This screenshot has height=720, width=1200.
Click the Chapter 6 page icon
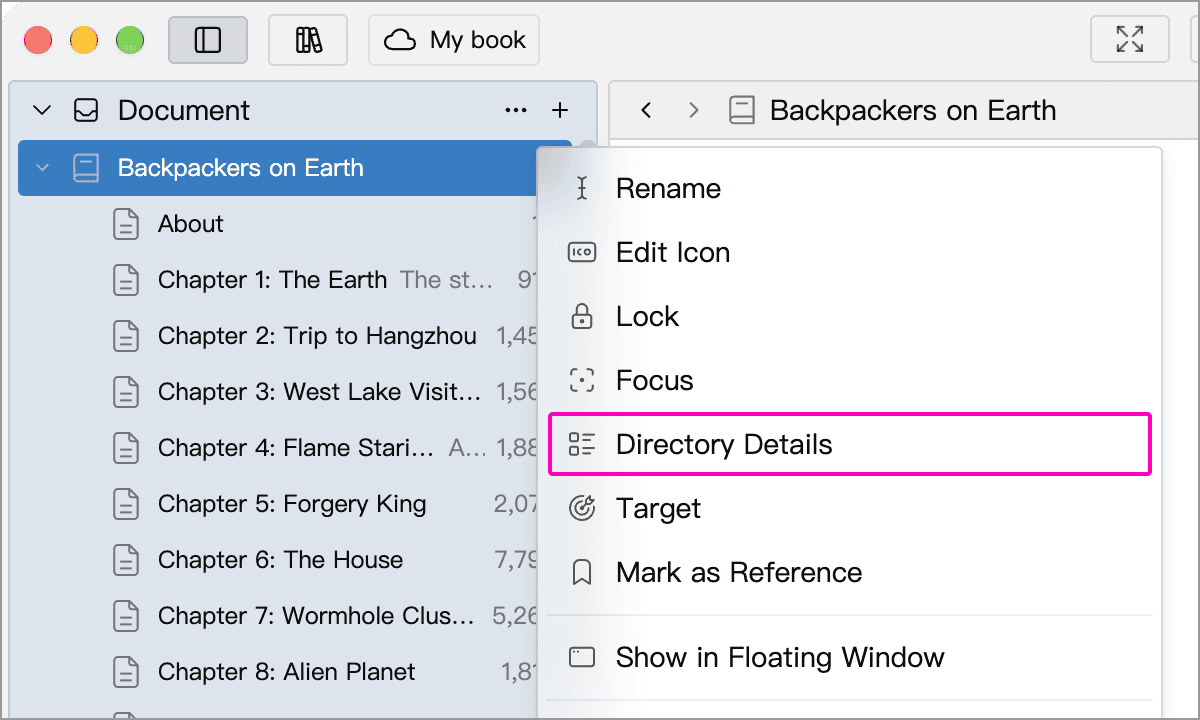coord(125,560)
